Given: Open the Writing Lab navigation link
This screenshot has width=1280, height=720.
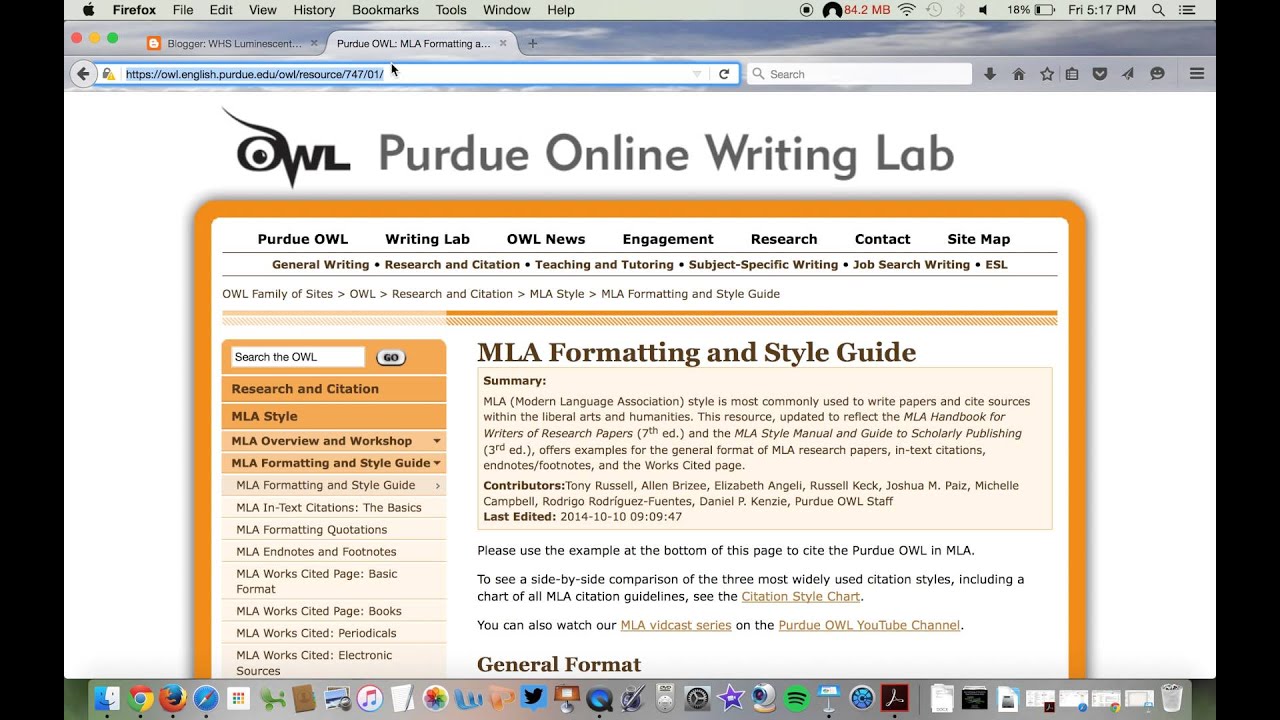Looking at the screenshot, I should click(x=427, y=239).
